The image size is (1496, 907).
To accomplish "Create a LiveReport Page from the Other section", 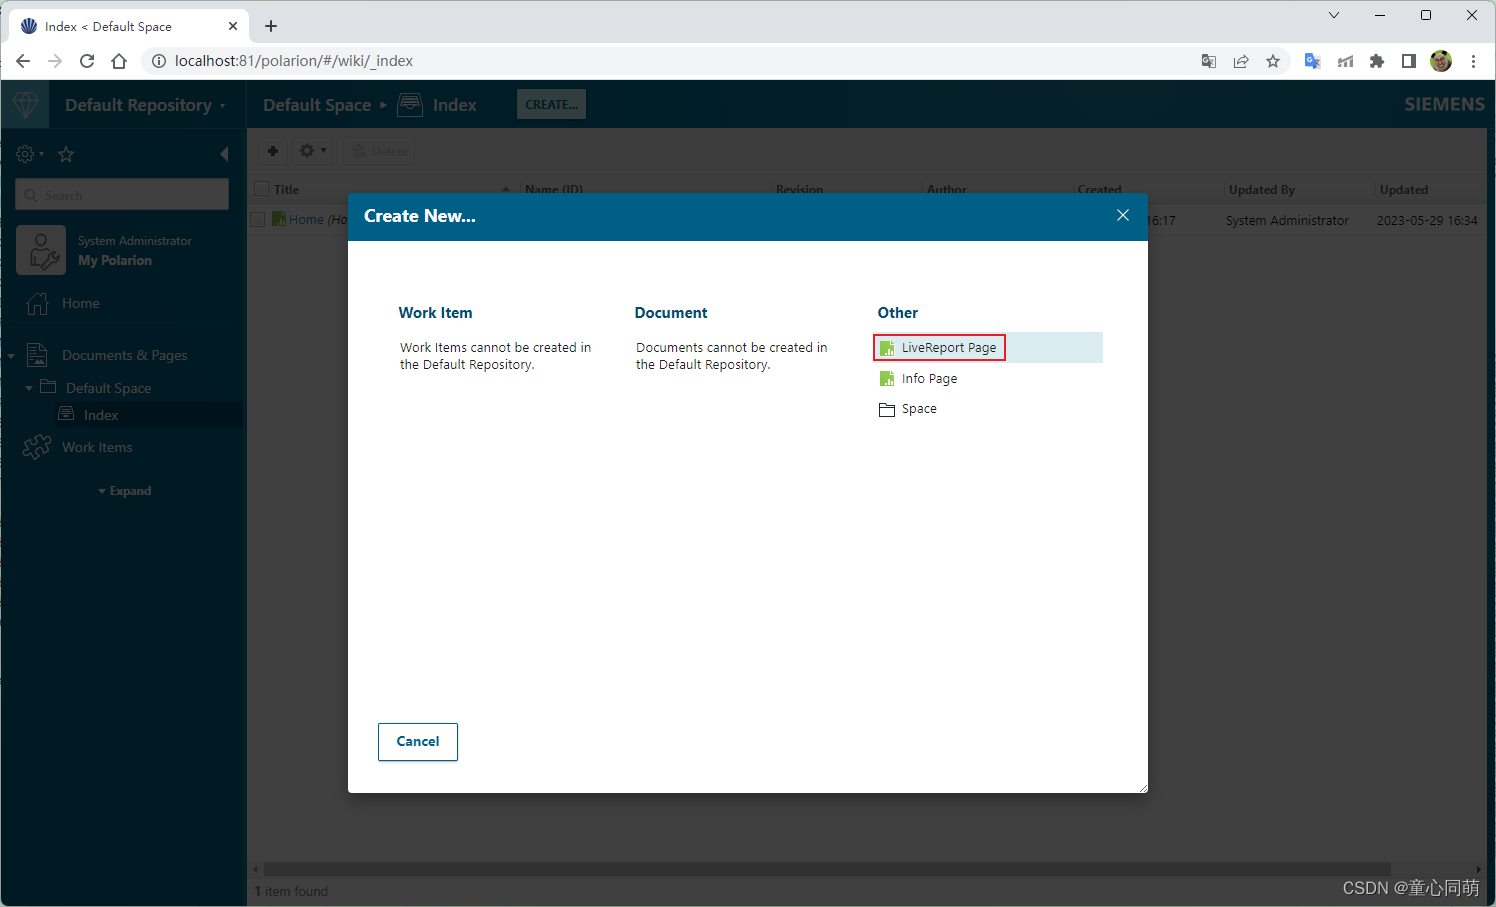I will tap(939, 347).
